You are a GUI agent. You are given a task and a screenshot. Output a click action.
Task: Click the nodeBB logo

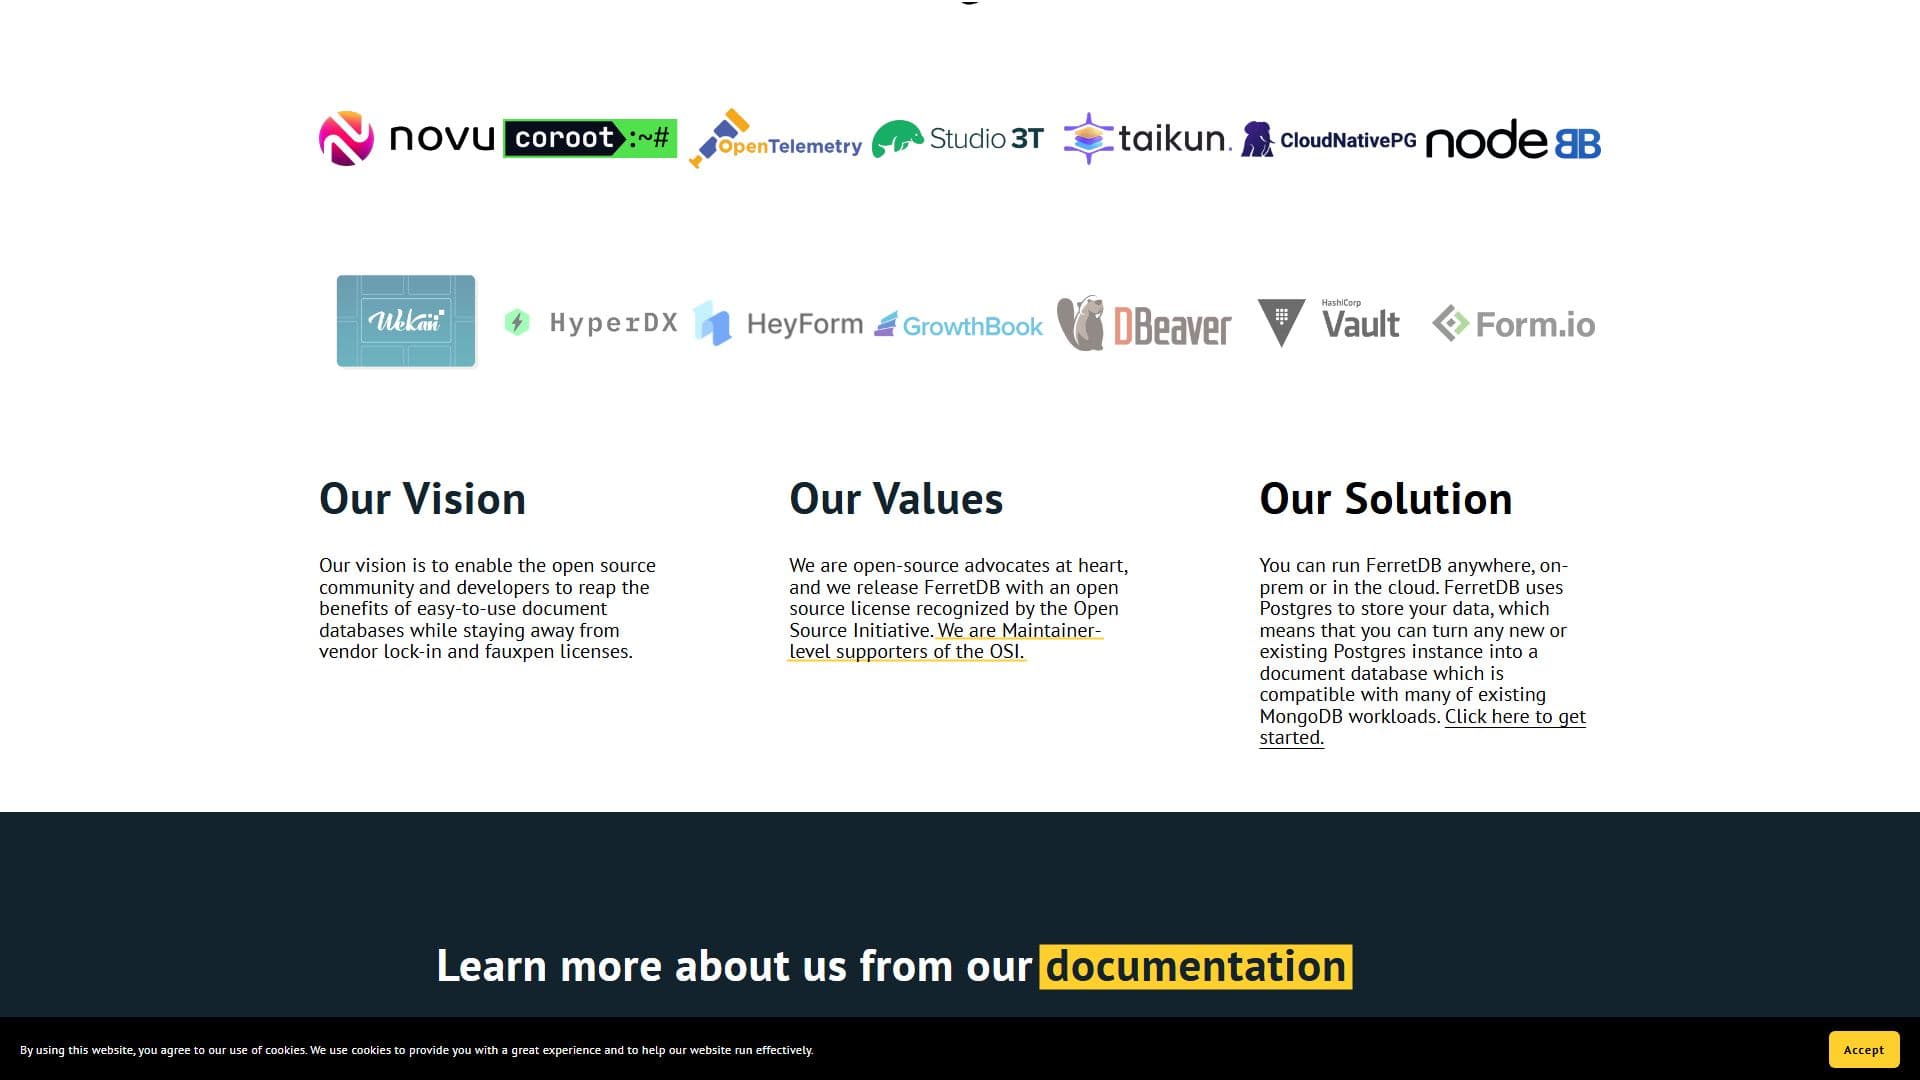point(1513,139)
